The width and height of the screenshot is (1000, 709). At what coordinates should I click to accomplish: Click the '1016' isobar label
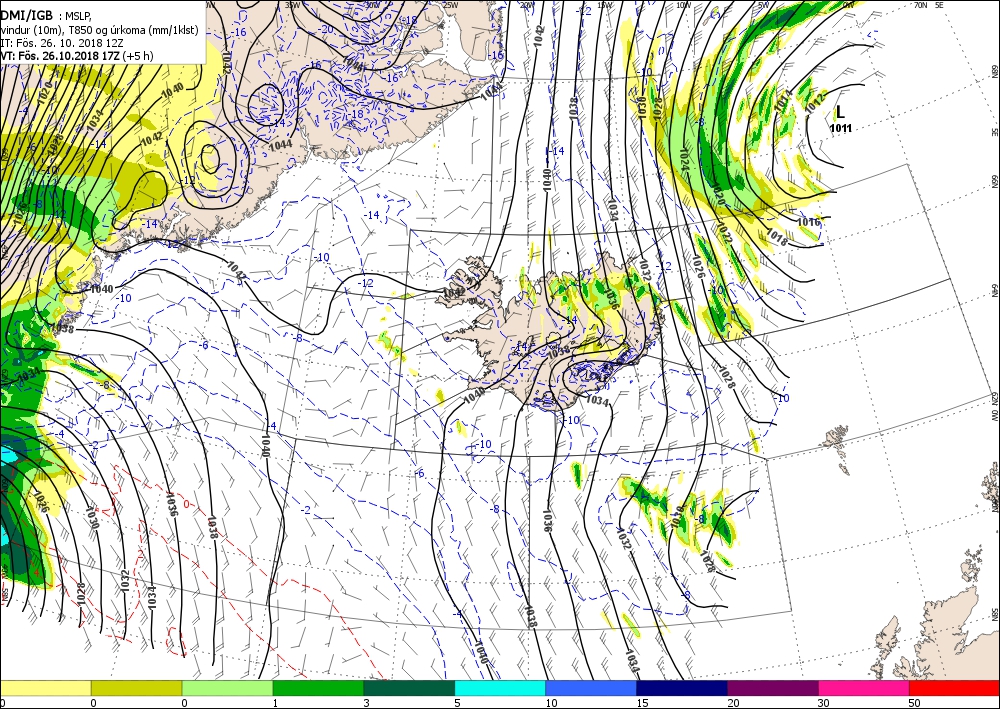pyautogui.click(x=809, y=222)
